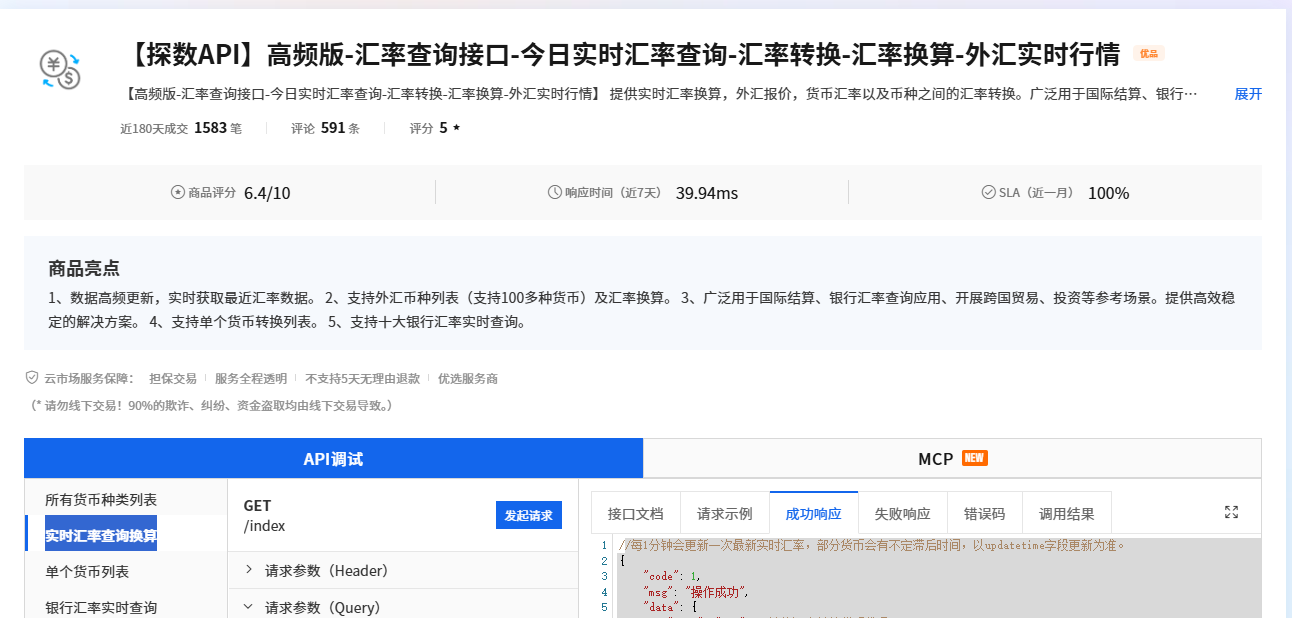Click the fullscreen expand icon on the response panel
The width and height of the screenshot is (1292, 618).
coord(1231,511)
